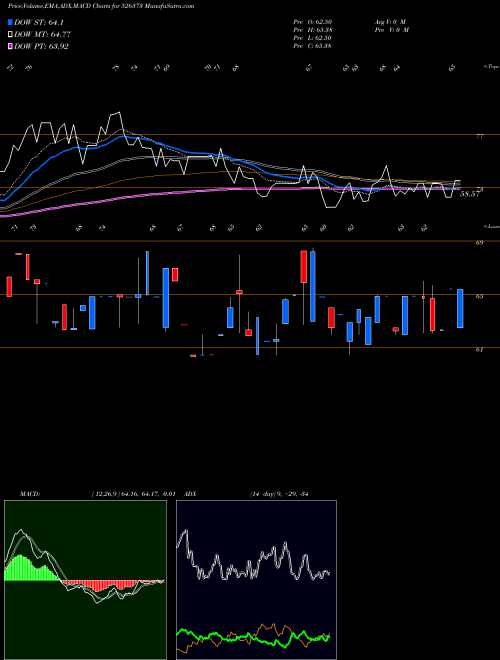Click the chart title mentioning MunafaSutra.com
The width and height of the screenshot is (500, 660).
(x=101, y=7)
